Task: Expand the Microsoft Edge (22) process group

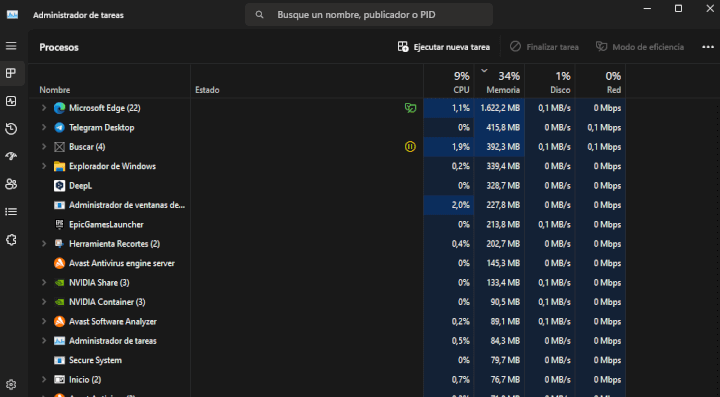Action: coord(44,108)
